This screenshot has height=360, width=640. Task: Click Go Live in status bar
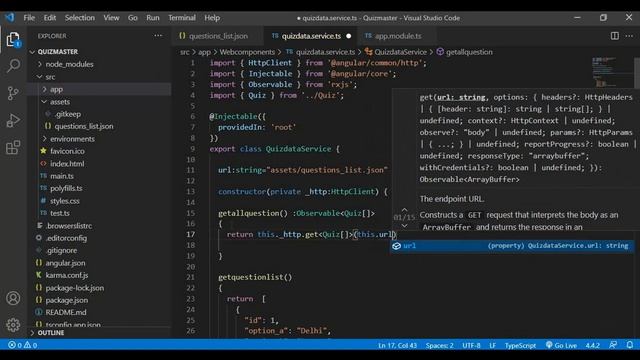tap(561, 345)
